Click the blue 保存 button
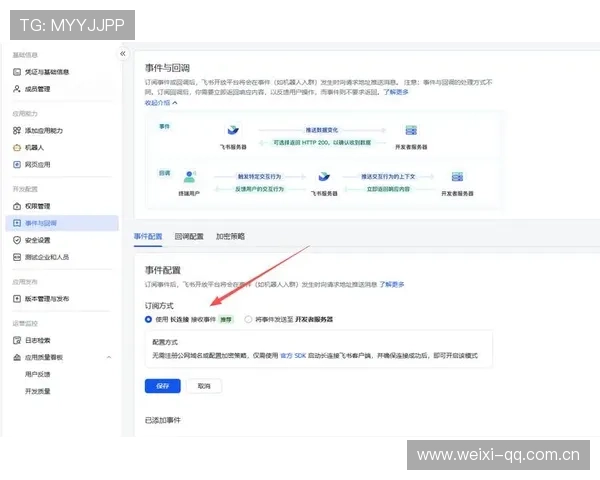The height and width of the screenshot is (480, 600). 163,386
